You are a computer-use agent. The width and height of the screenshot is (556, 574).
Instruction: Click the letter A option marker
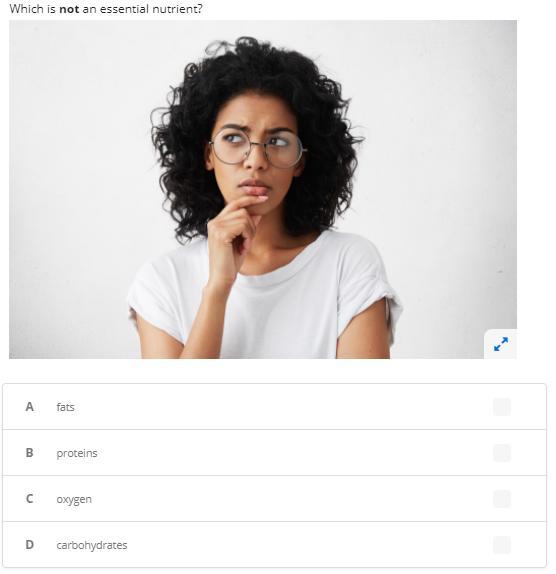(29, 407)
